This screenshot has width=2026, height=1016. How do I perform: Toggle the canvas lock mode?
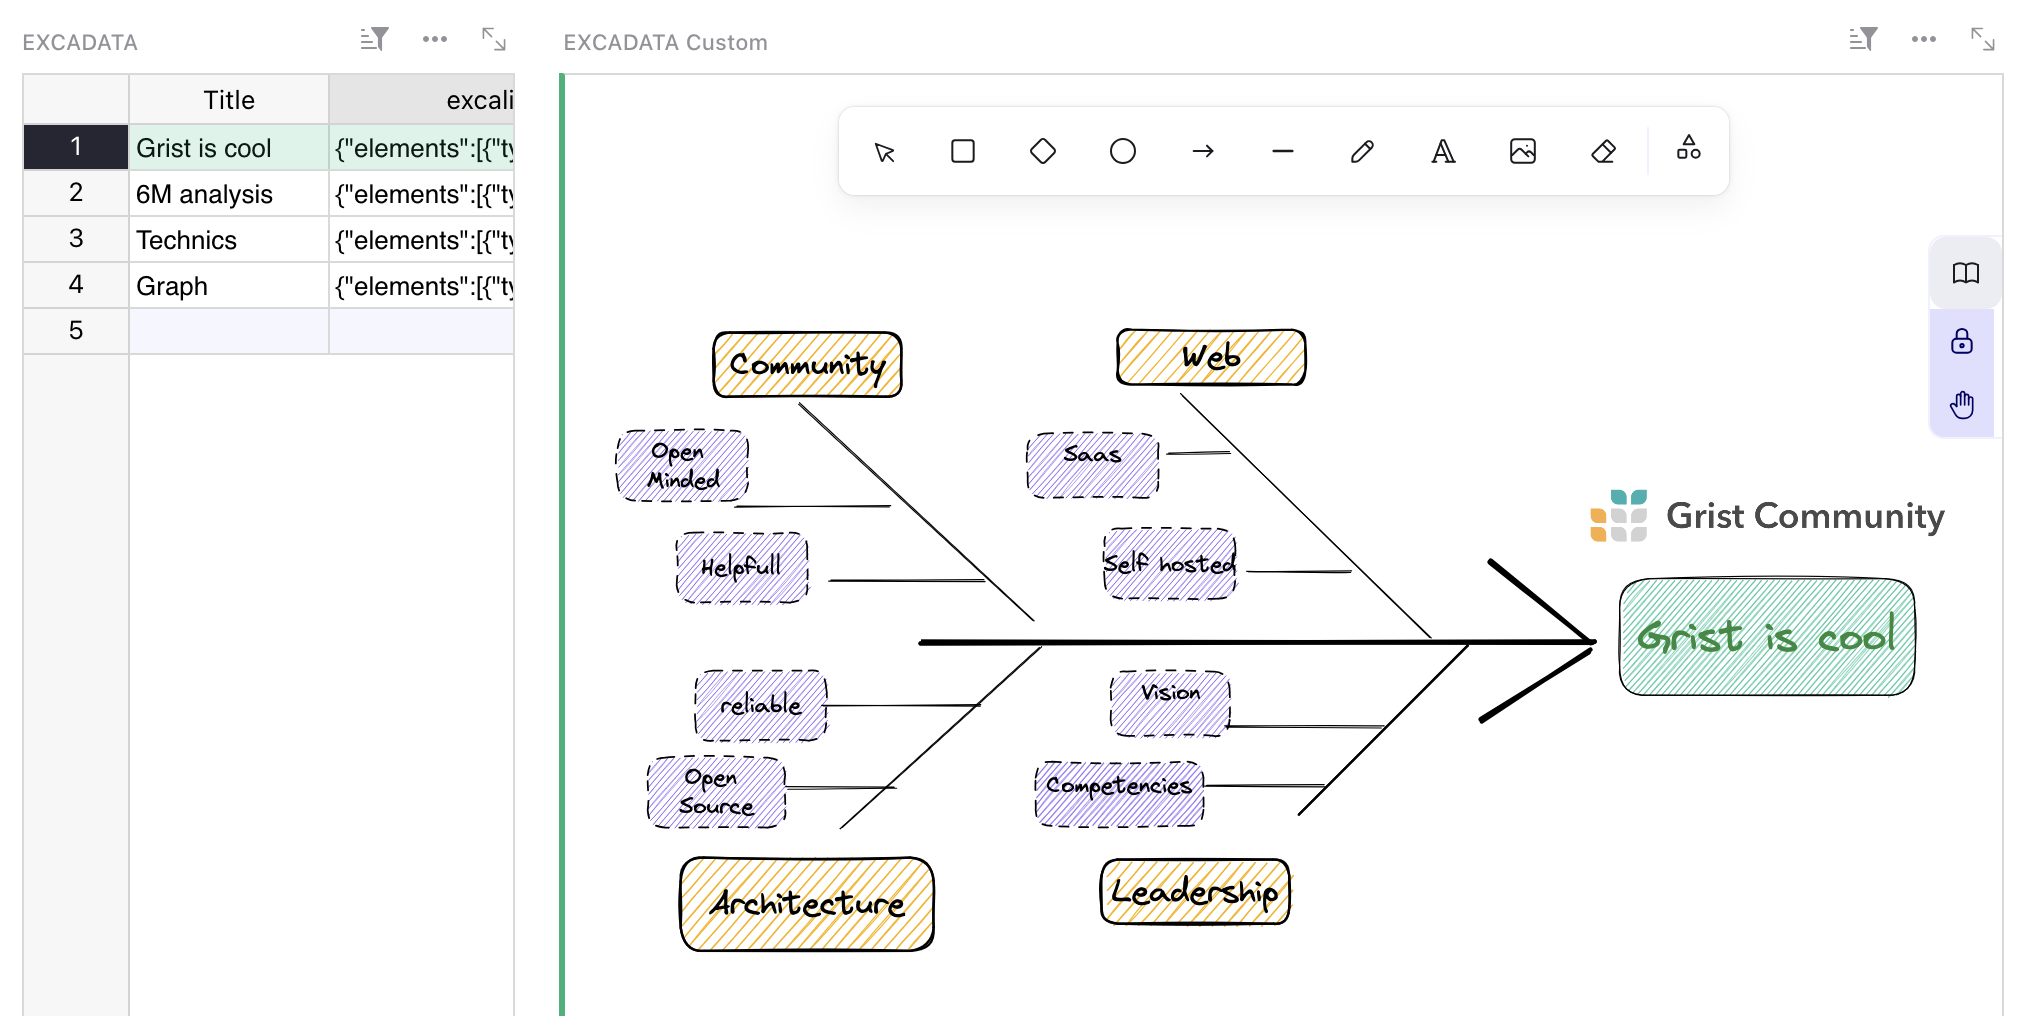[x=1961, y=342]
